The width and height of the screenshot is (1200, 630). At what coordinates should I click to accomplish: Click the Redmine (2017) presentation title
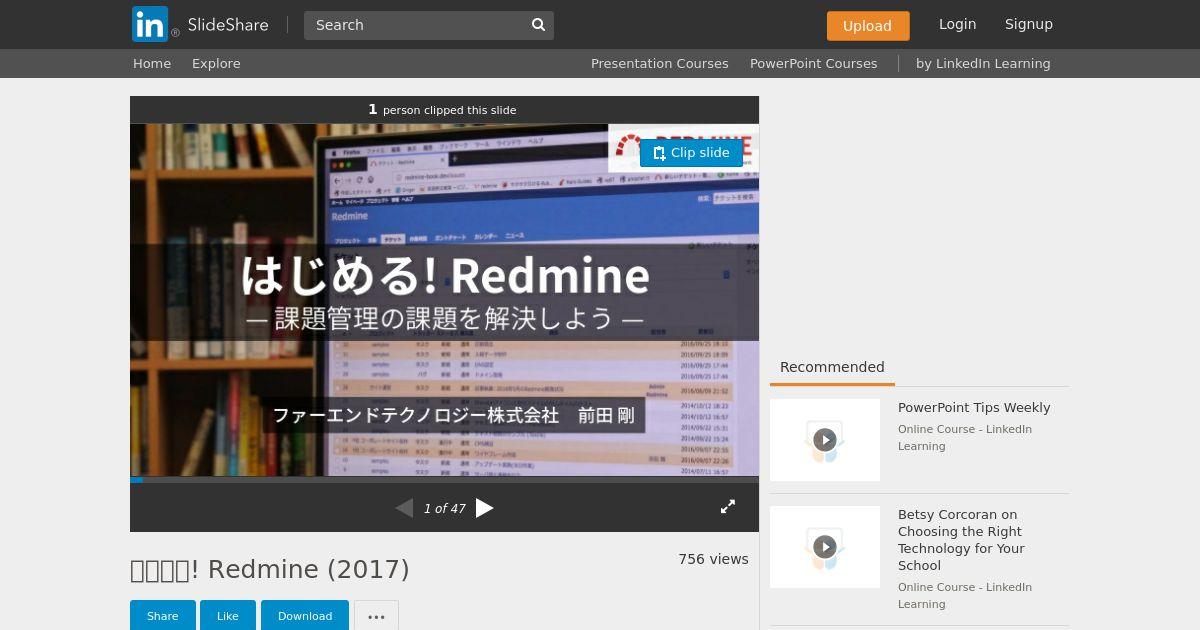(270, 569)
